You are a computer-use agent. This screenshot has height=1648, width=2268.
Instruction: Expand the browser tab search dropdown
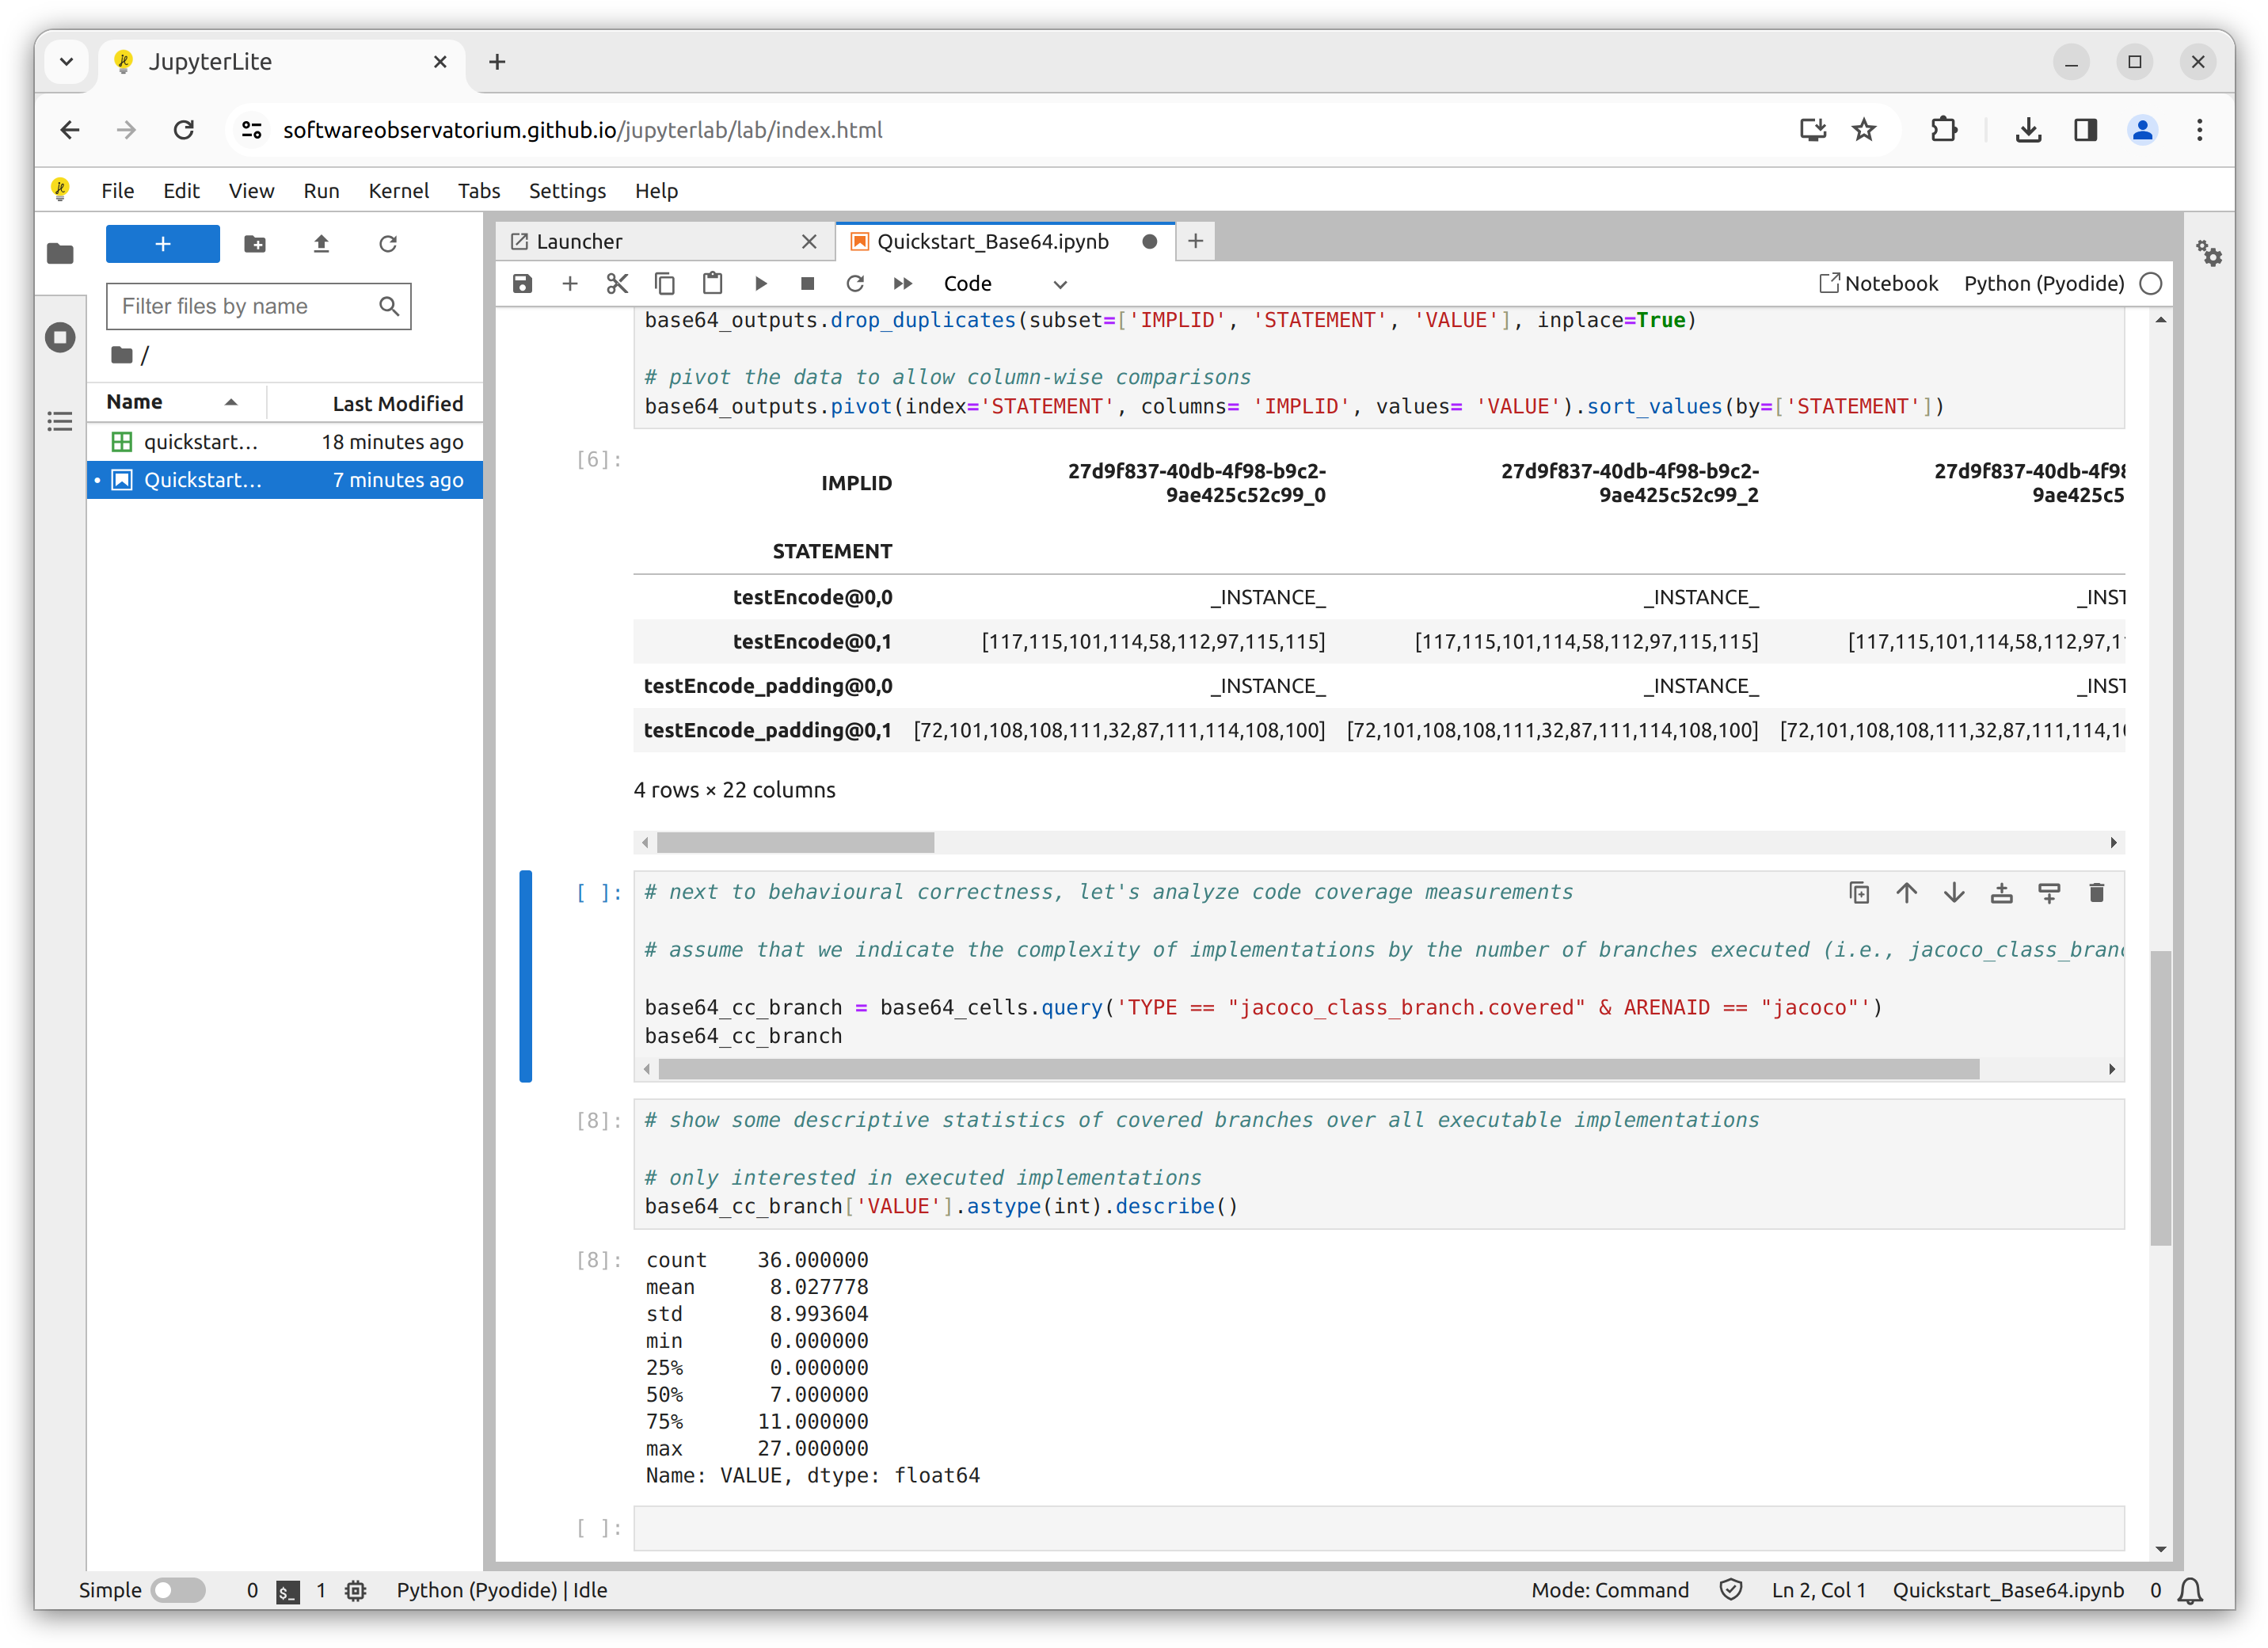(66, 62)
